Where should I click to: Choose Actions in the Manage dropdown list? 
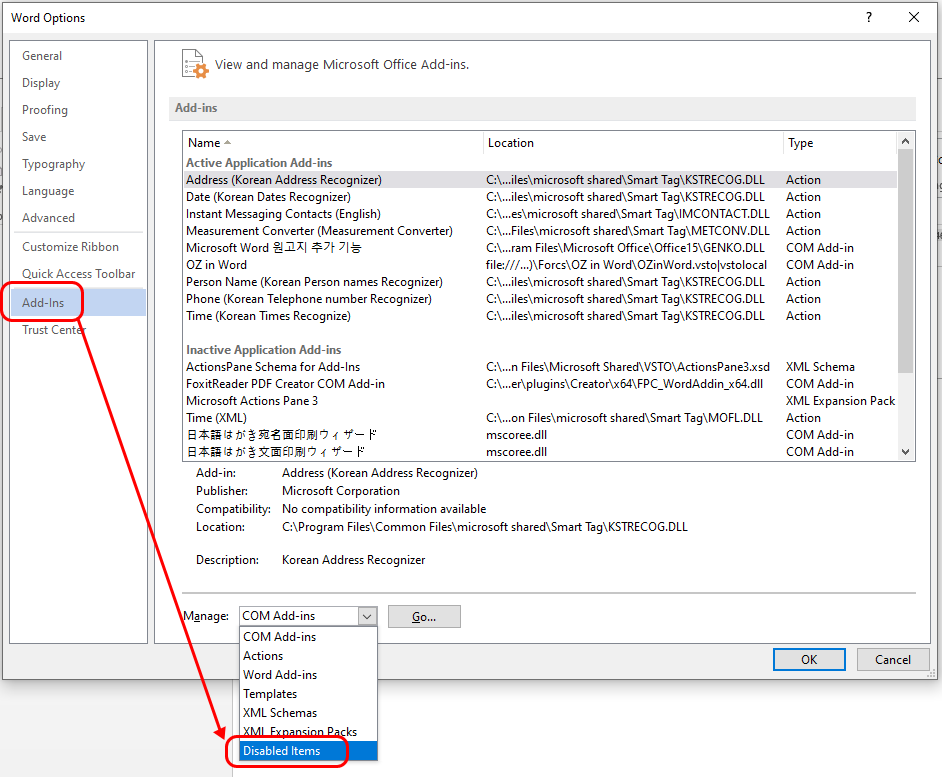[x=308, y=656]
